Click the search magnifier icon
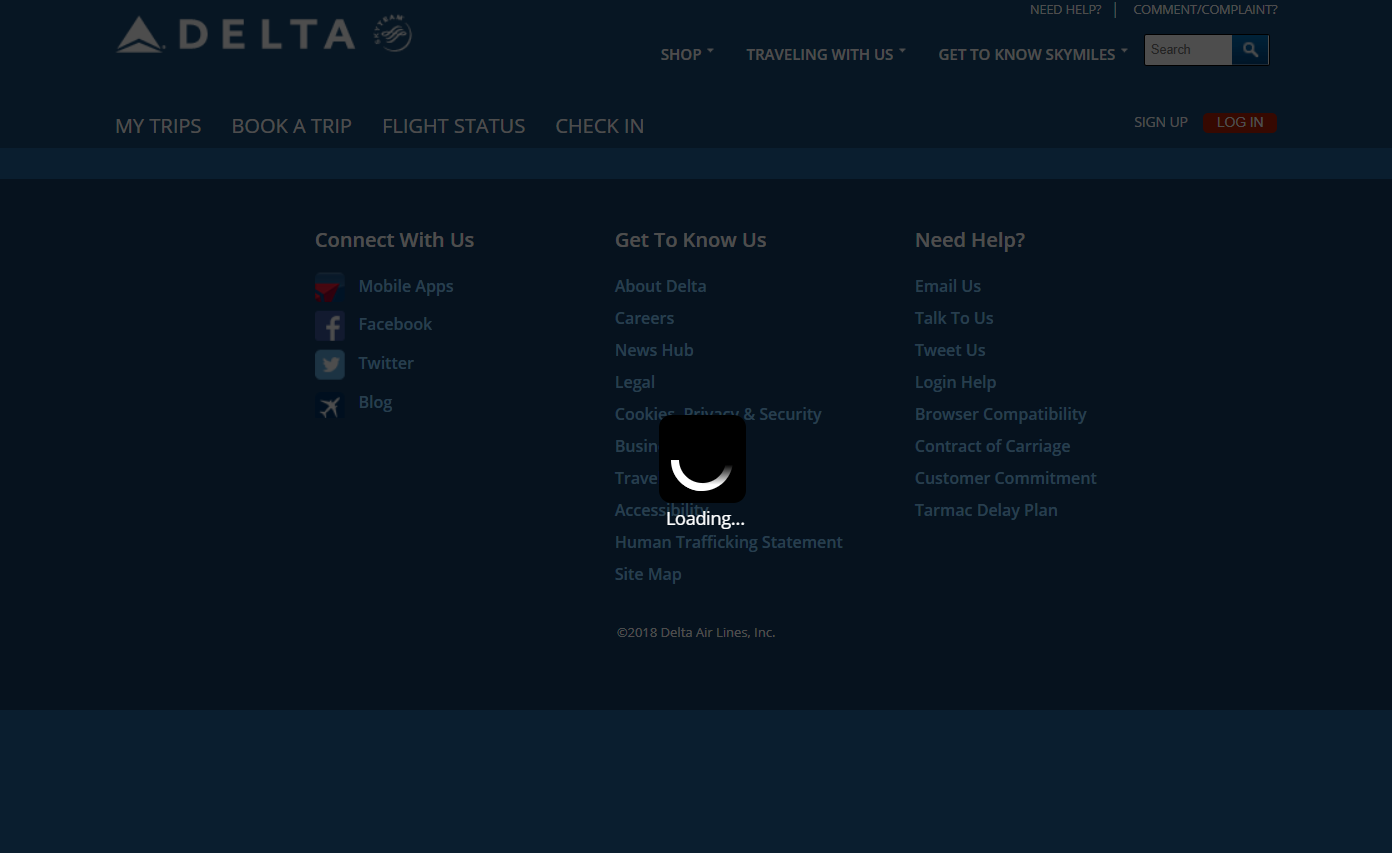The image size is (1392, 853). click(1249, 49)
